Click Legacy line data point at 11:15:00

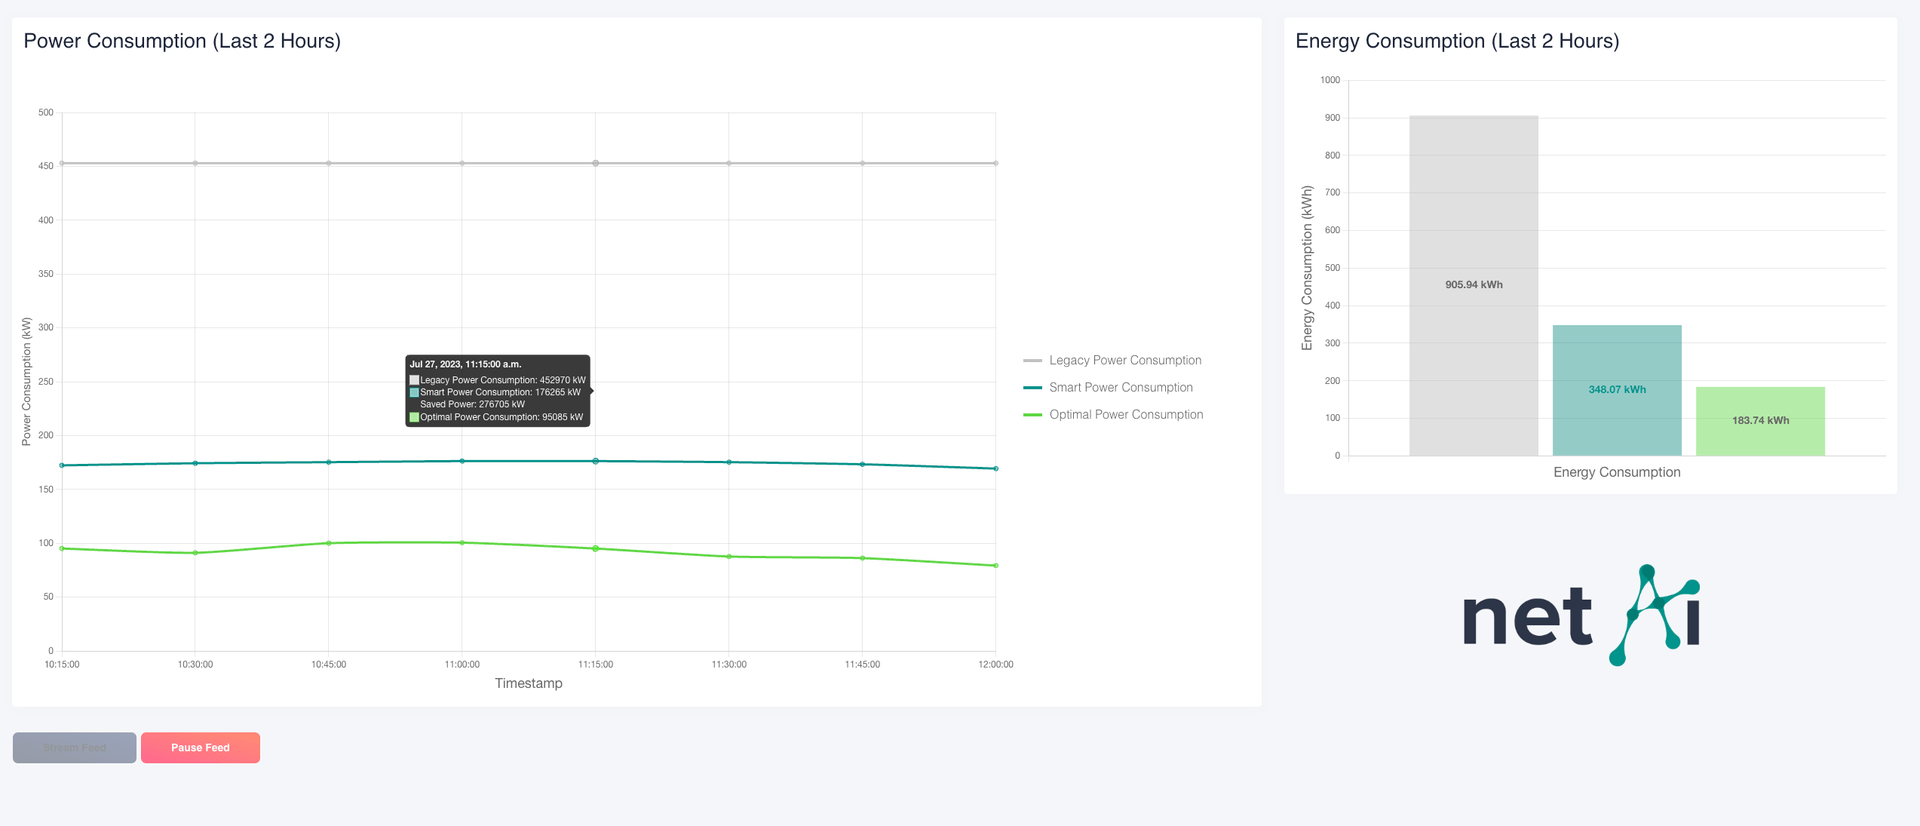coord(596,163)
